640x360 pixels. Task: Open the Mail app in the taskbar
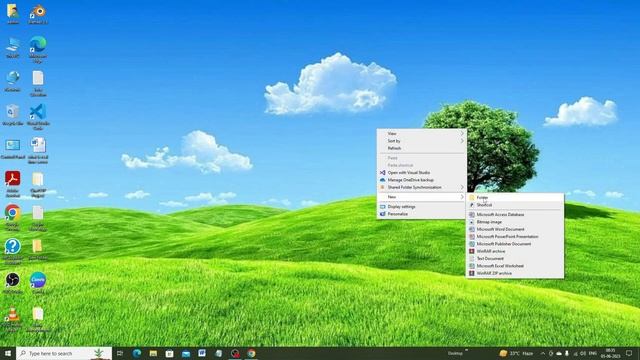click(x=186, y=353)
